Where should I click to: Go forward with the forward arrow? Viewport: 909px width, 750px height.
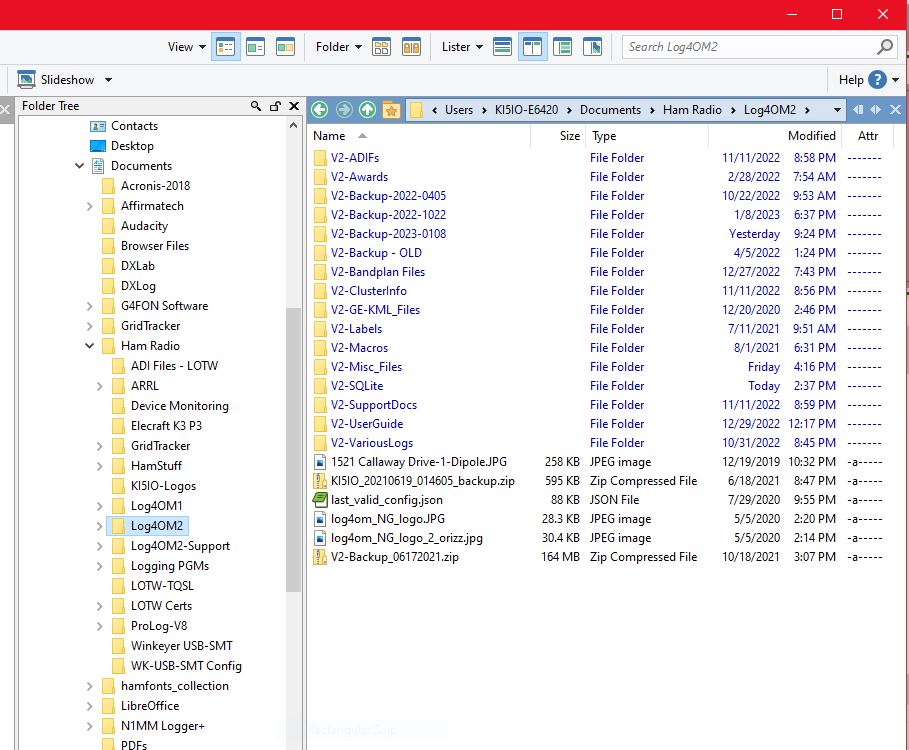[x=344, y=110]
